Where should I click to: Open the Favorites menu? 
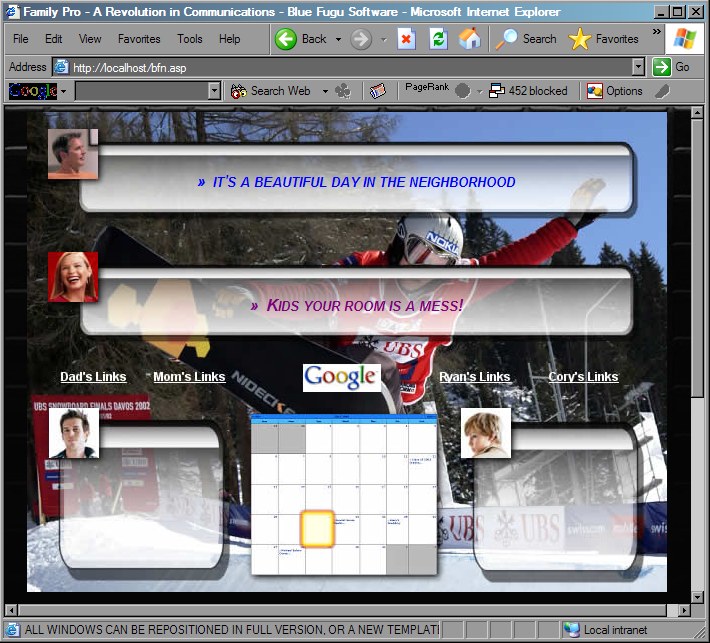(139, 39)
